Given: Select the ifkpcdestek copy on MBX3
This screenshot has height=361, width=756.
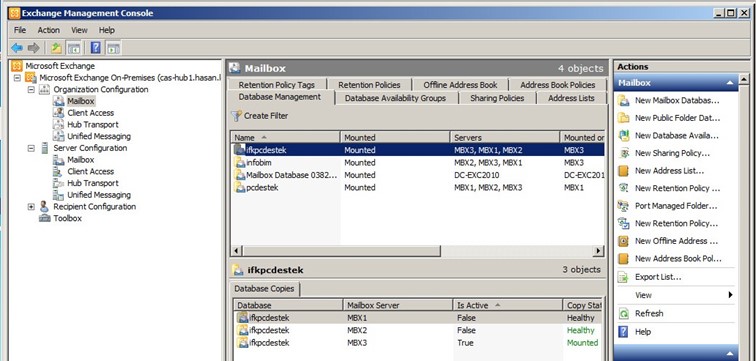Looking at the screenshot, I should coord(418,343).
